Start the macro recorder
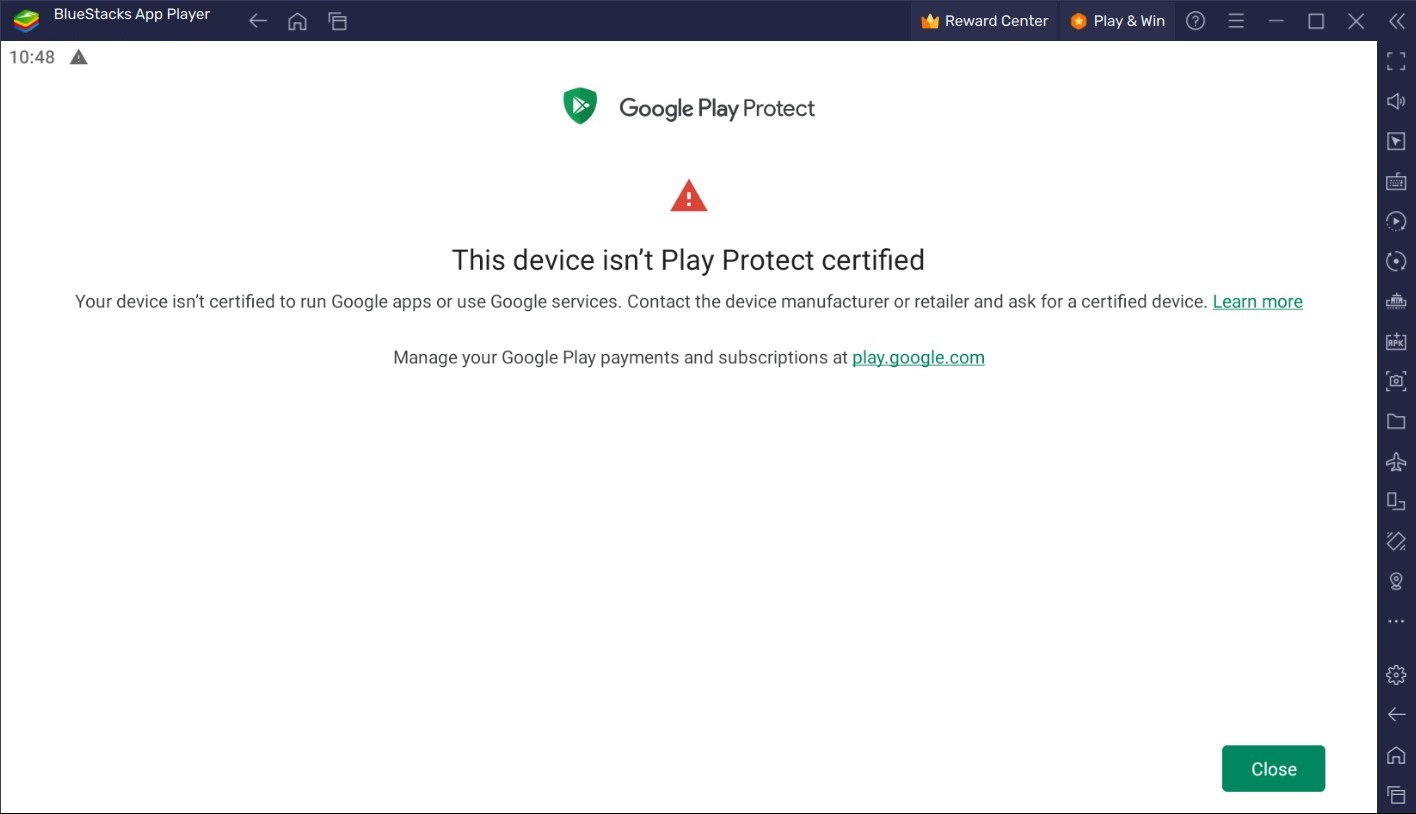The height and width of the screenshot is (814, 1416). click(x=1395, y=220)
